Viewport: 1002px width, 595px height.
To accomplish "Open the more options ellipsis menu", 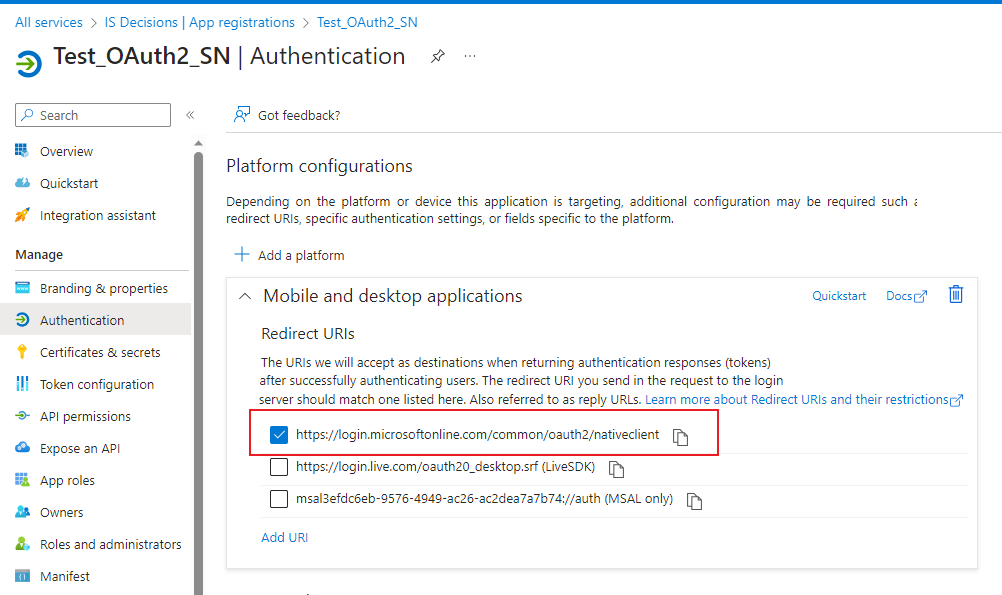I will click(x=470, y=56).
